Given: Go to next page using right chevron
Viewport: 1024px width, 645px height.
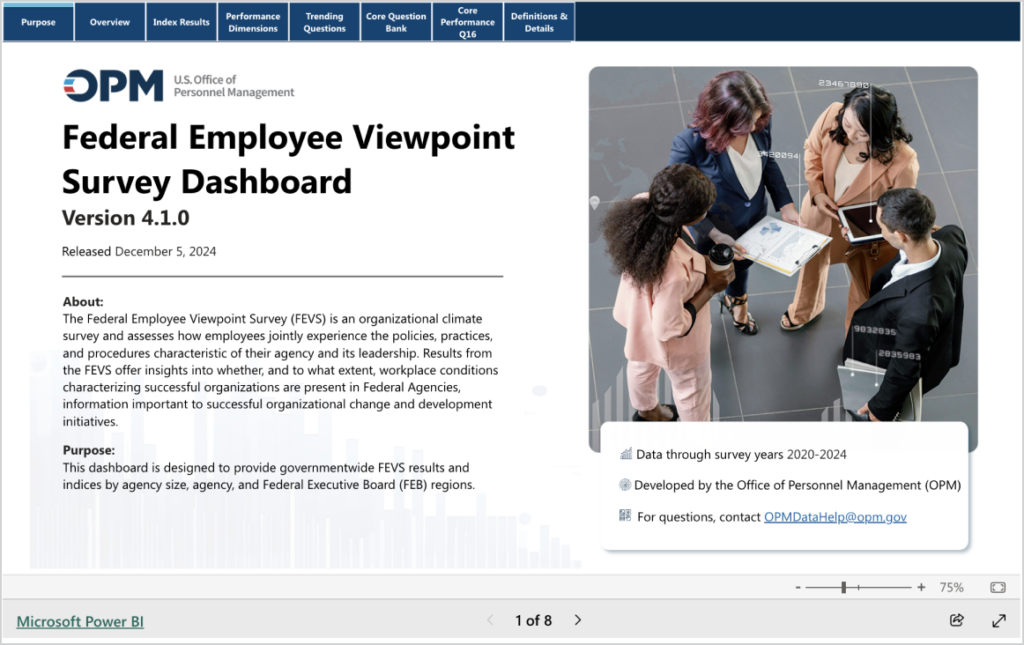Looking at the screenshot, I should (578, 620).
